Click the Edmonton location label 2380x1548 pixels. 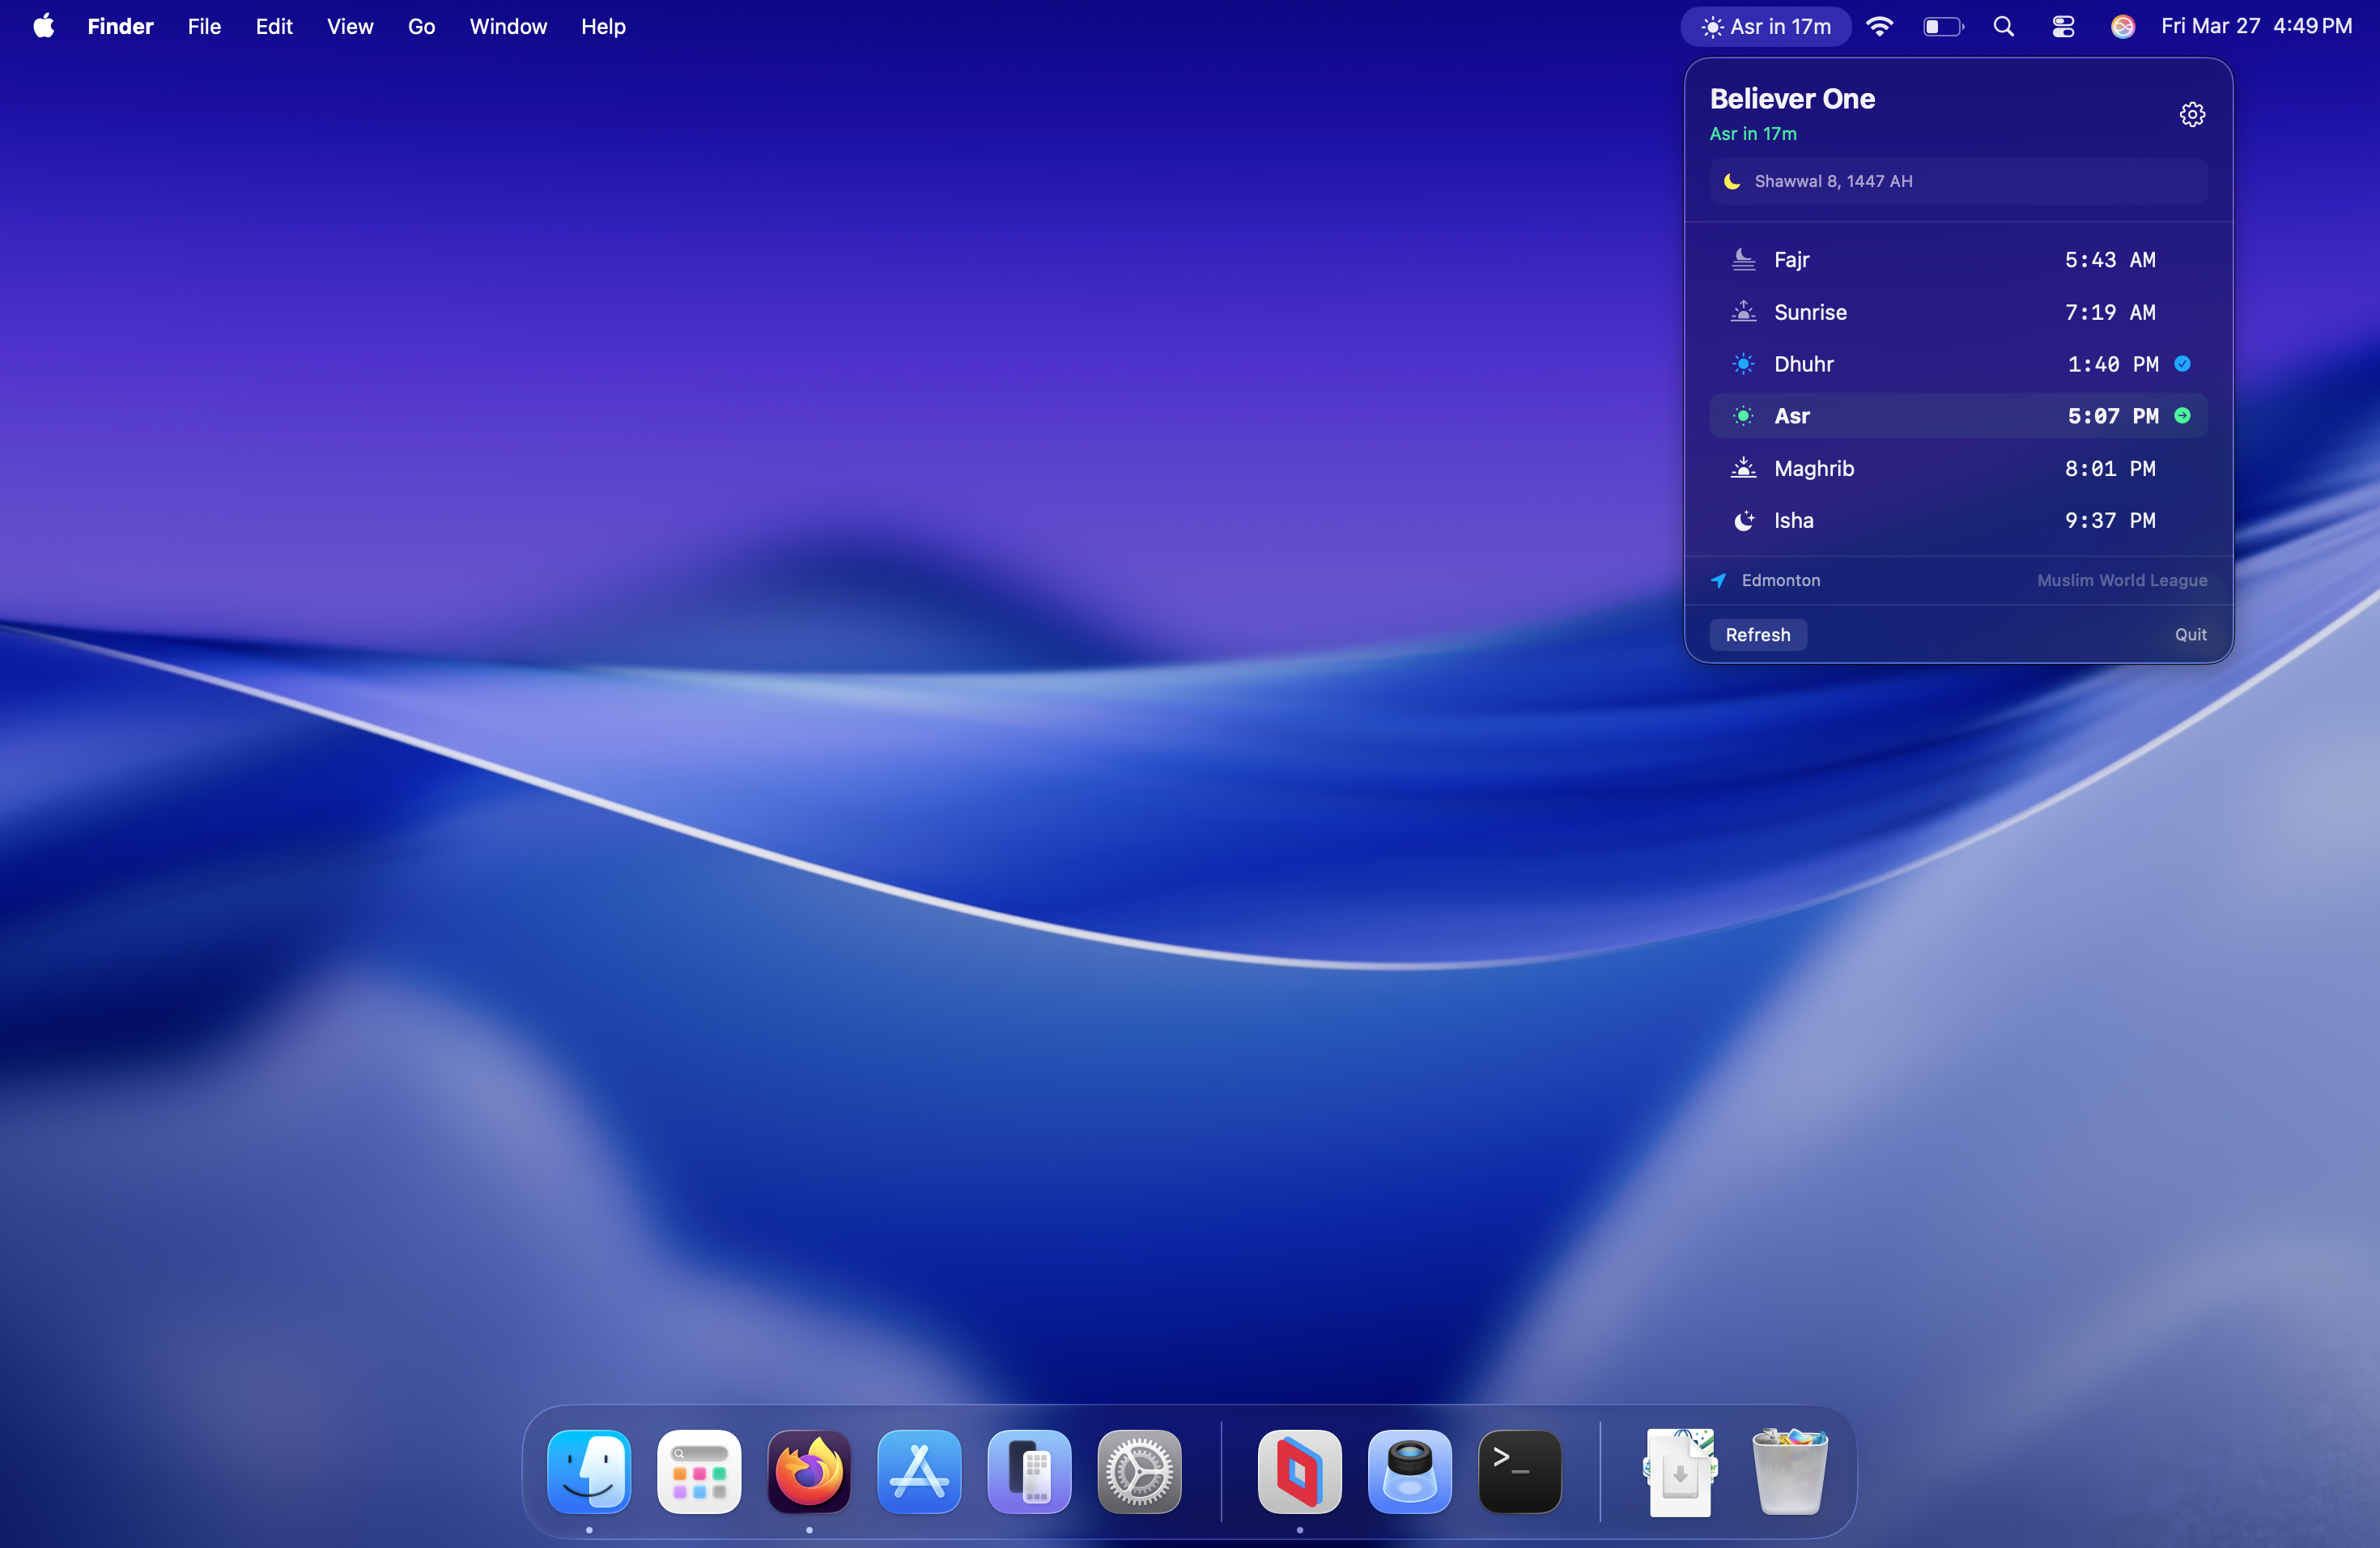click(1780, 580)
